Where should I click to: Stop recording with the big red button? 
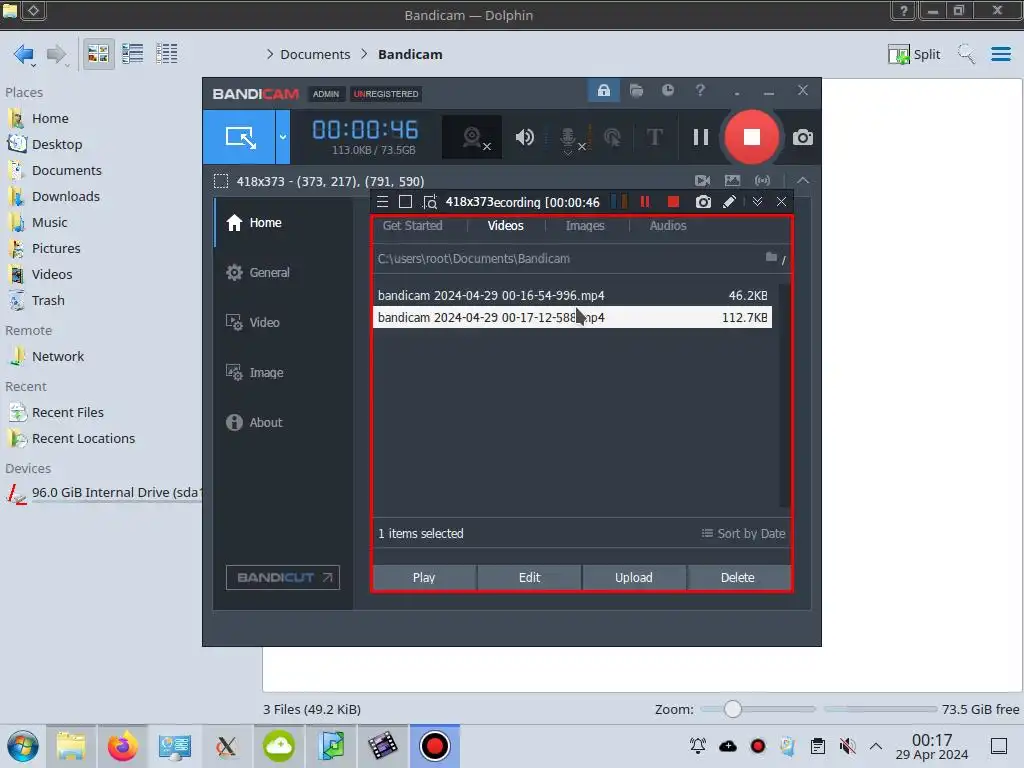click(x=752, y=137)
